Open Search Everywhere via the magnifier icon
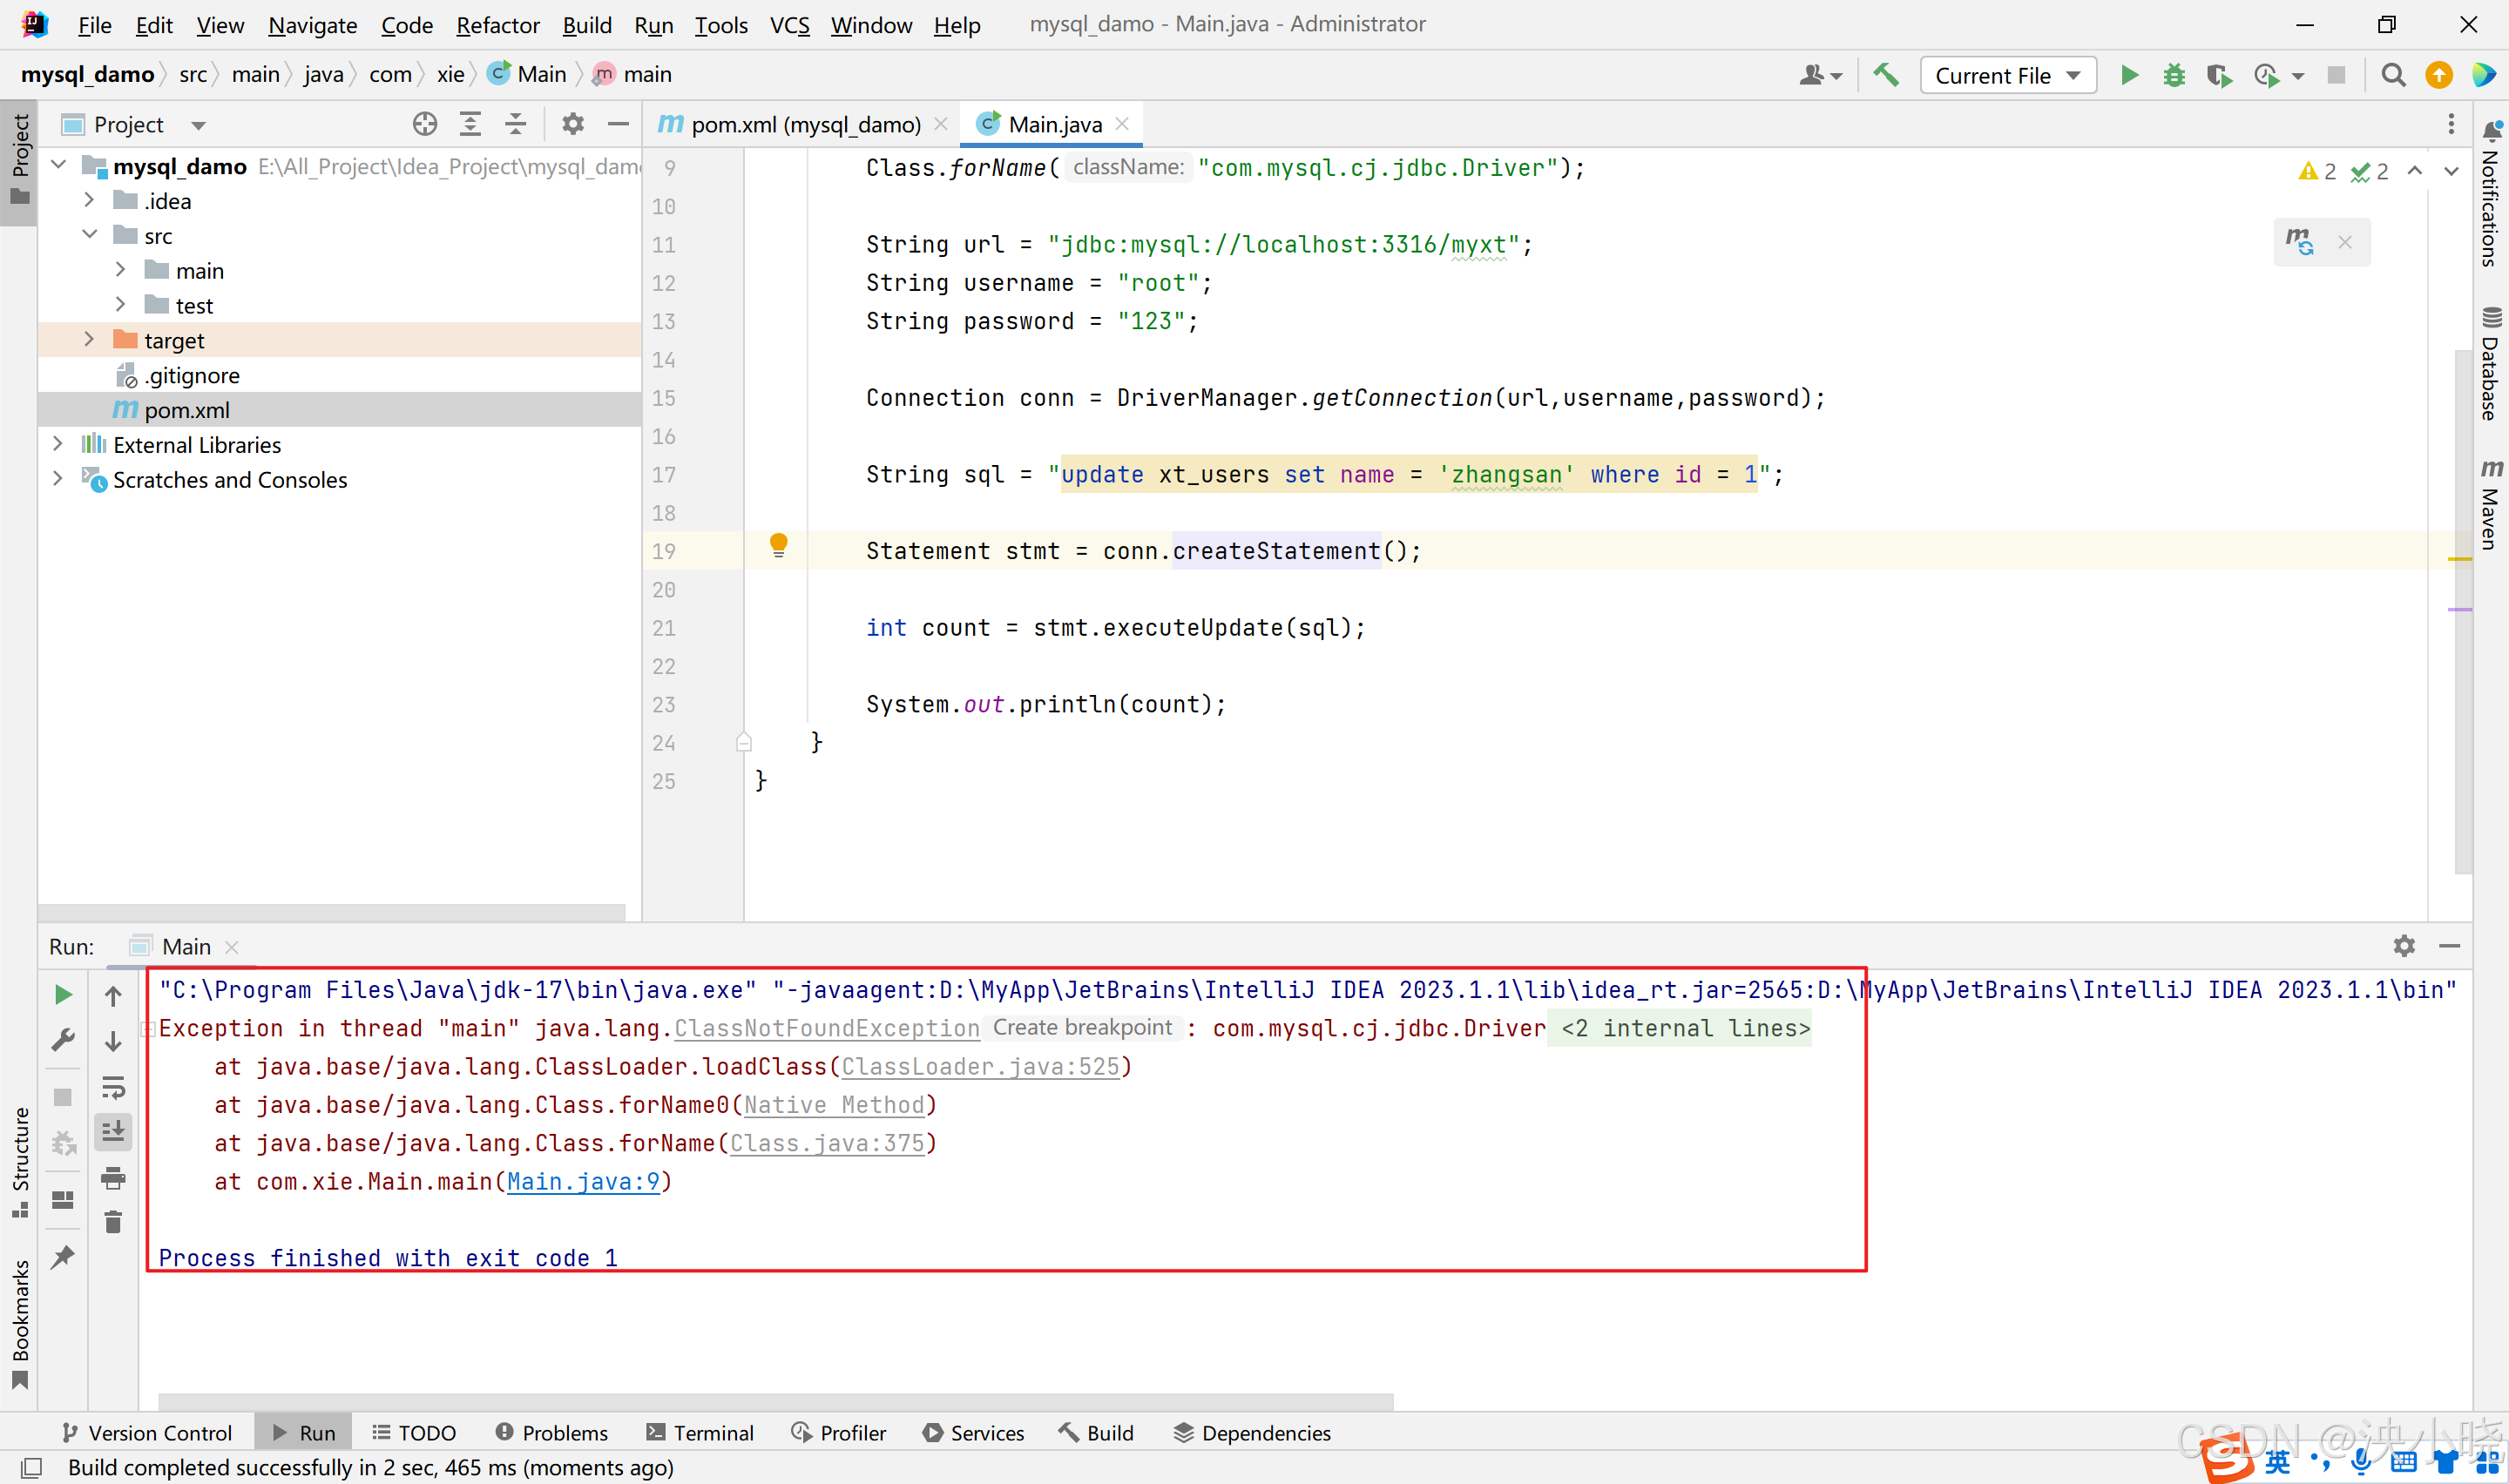Image resolution: width=2509 pixels, height=1484 pixels. 2392,75
